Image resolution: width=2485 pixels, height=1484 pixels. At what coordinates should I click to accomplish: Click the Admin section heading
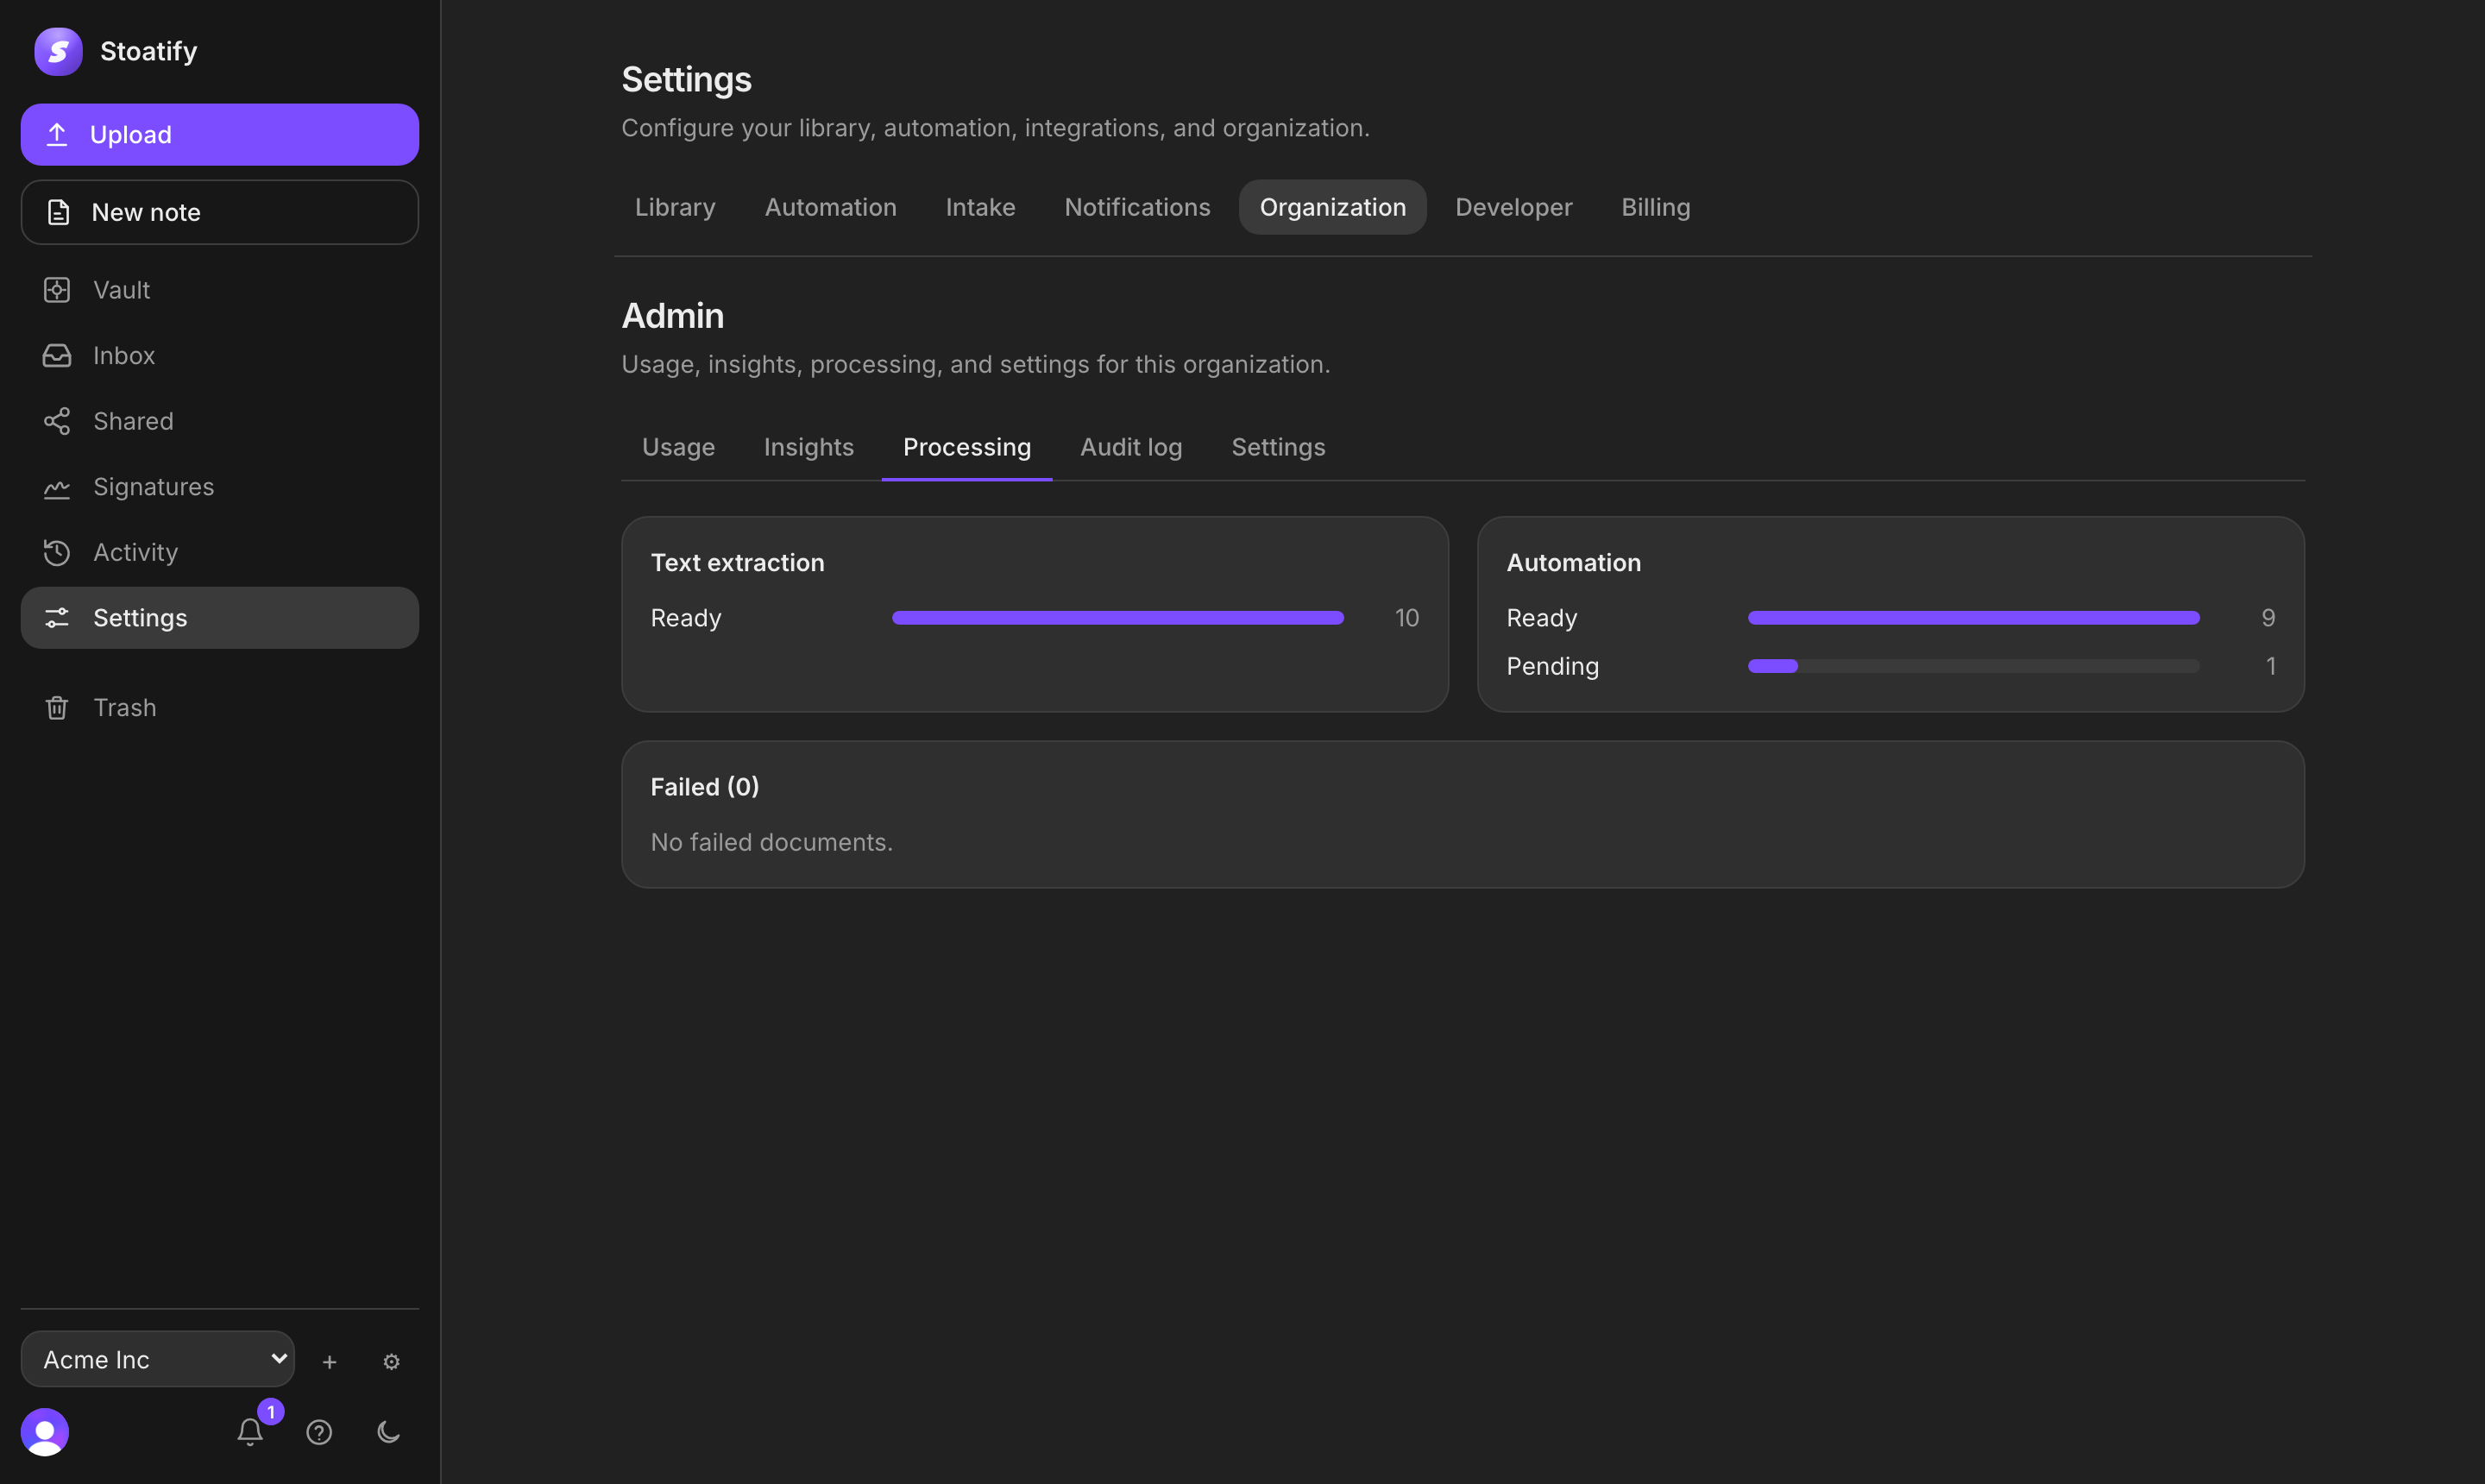coord(672,316)
